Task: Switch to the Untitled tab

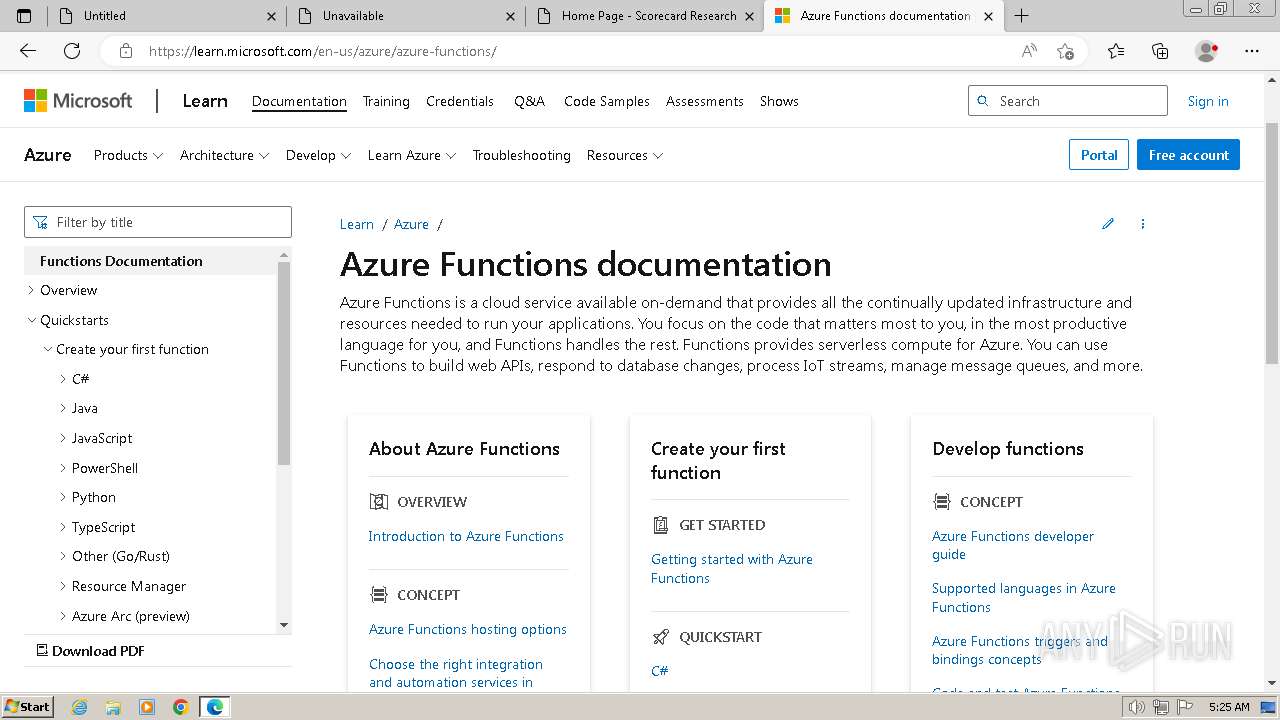Action: pyautogui.click(x=167, y=16)
